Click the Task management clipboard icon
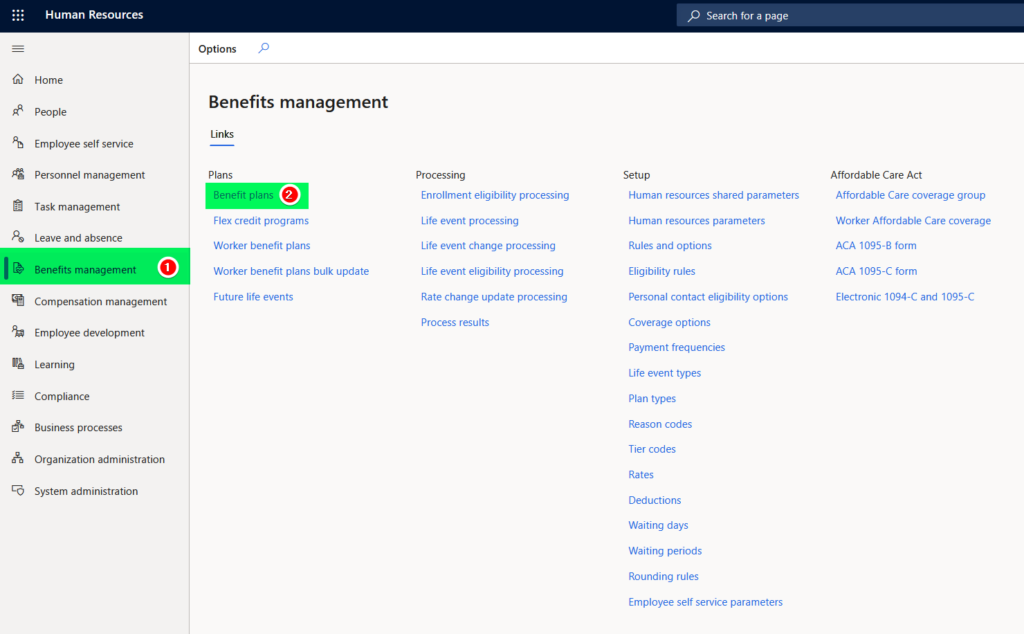This screenshot has width=1024, height=634. tap(18, 206)
